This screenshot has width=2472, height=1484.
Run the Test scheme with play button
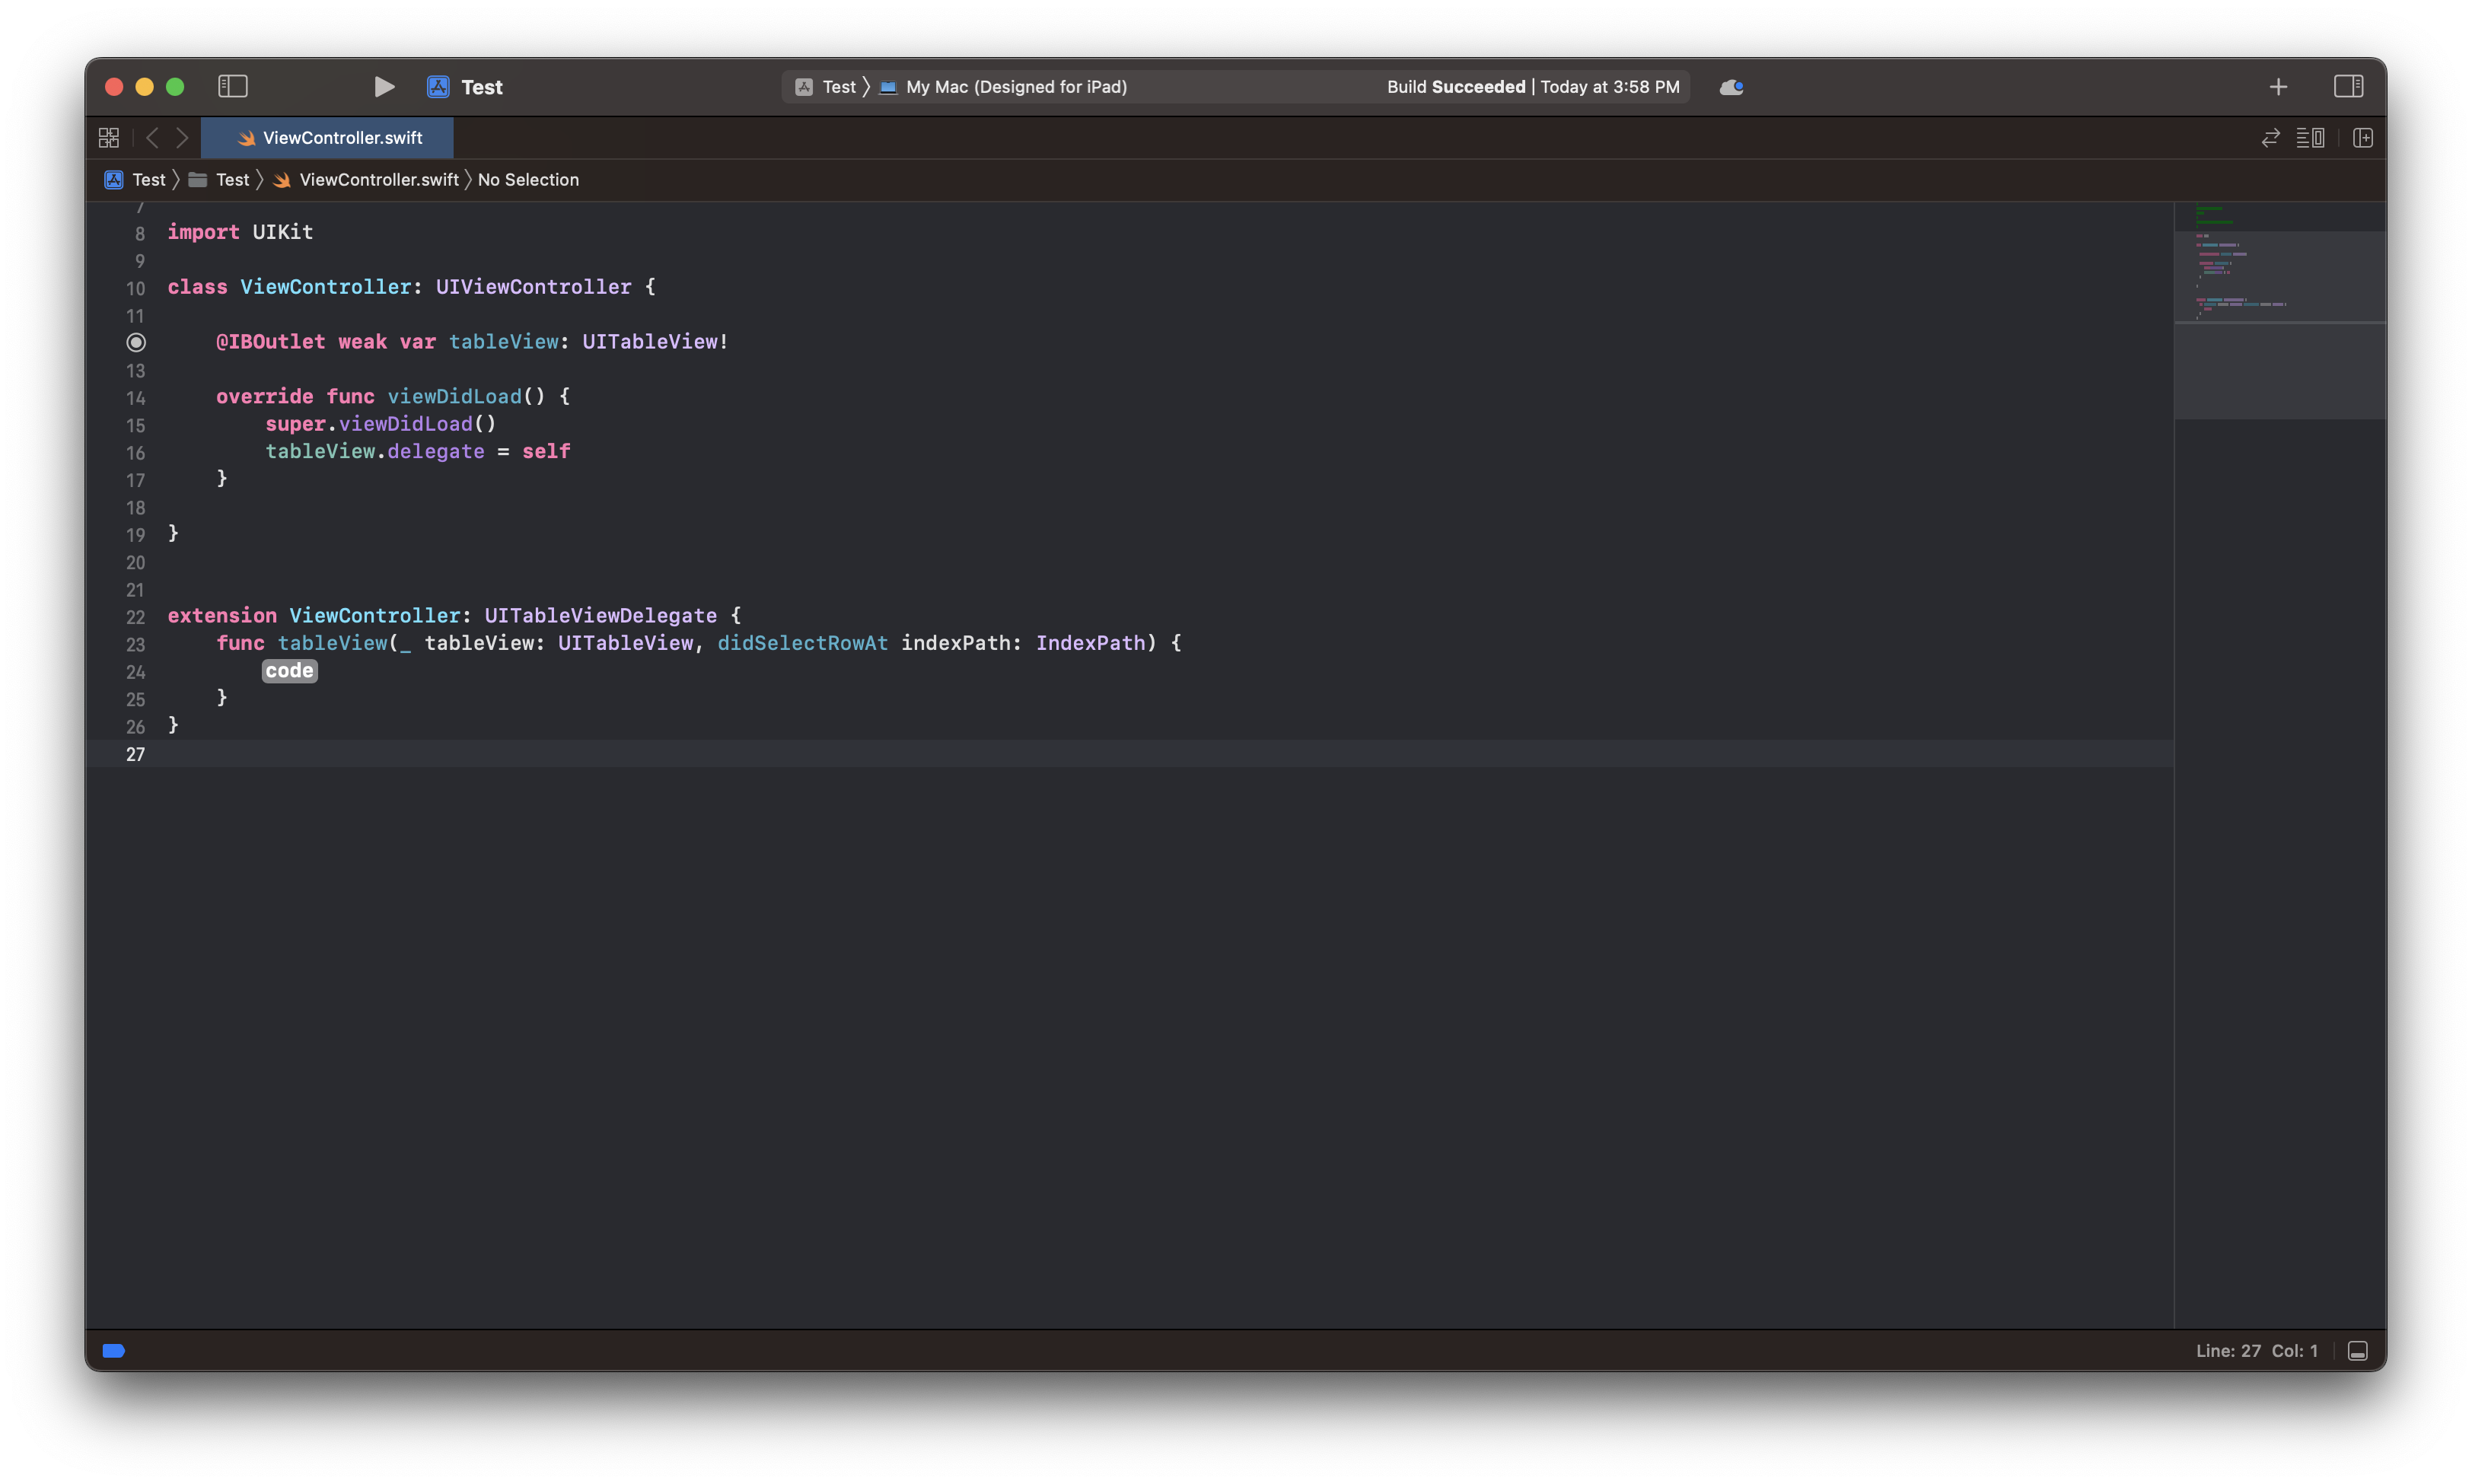(384, 87)
